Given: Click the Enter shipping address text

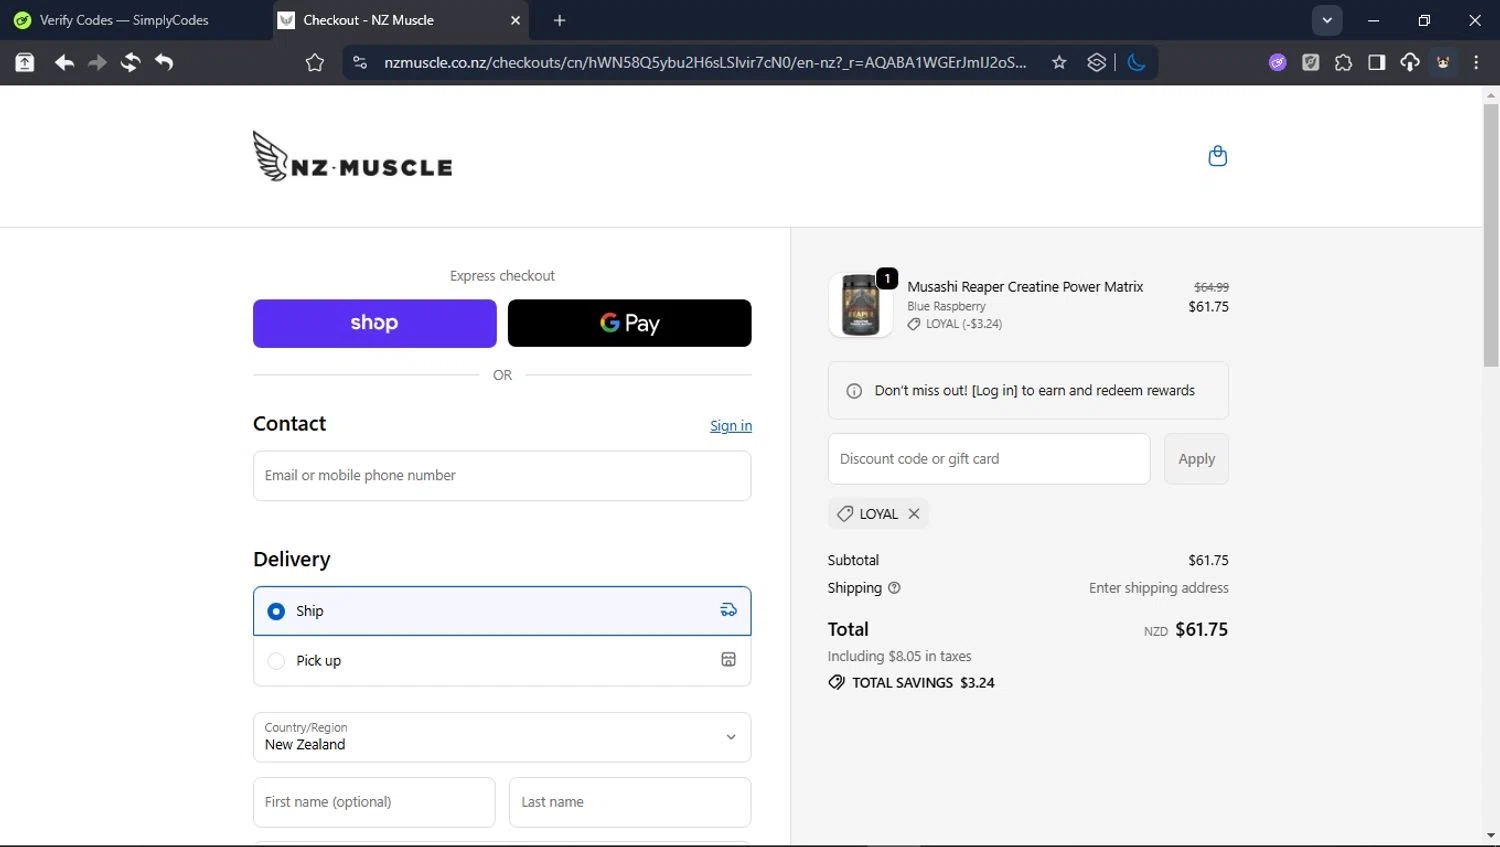Looking at the screenshot, I should pyautogui.click(x=1158, y=588).
